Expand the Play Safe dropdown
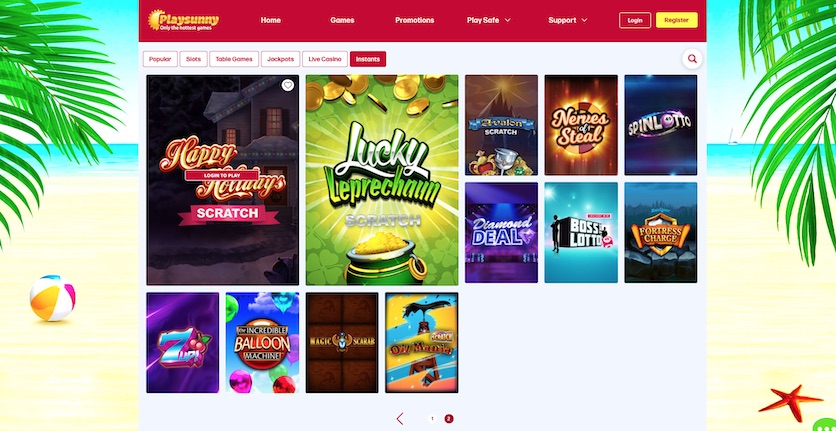 point(488,20)
